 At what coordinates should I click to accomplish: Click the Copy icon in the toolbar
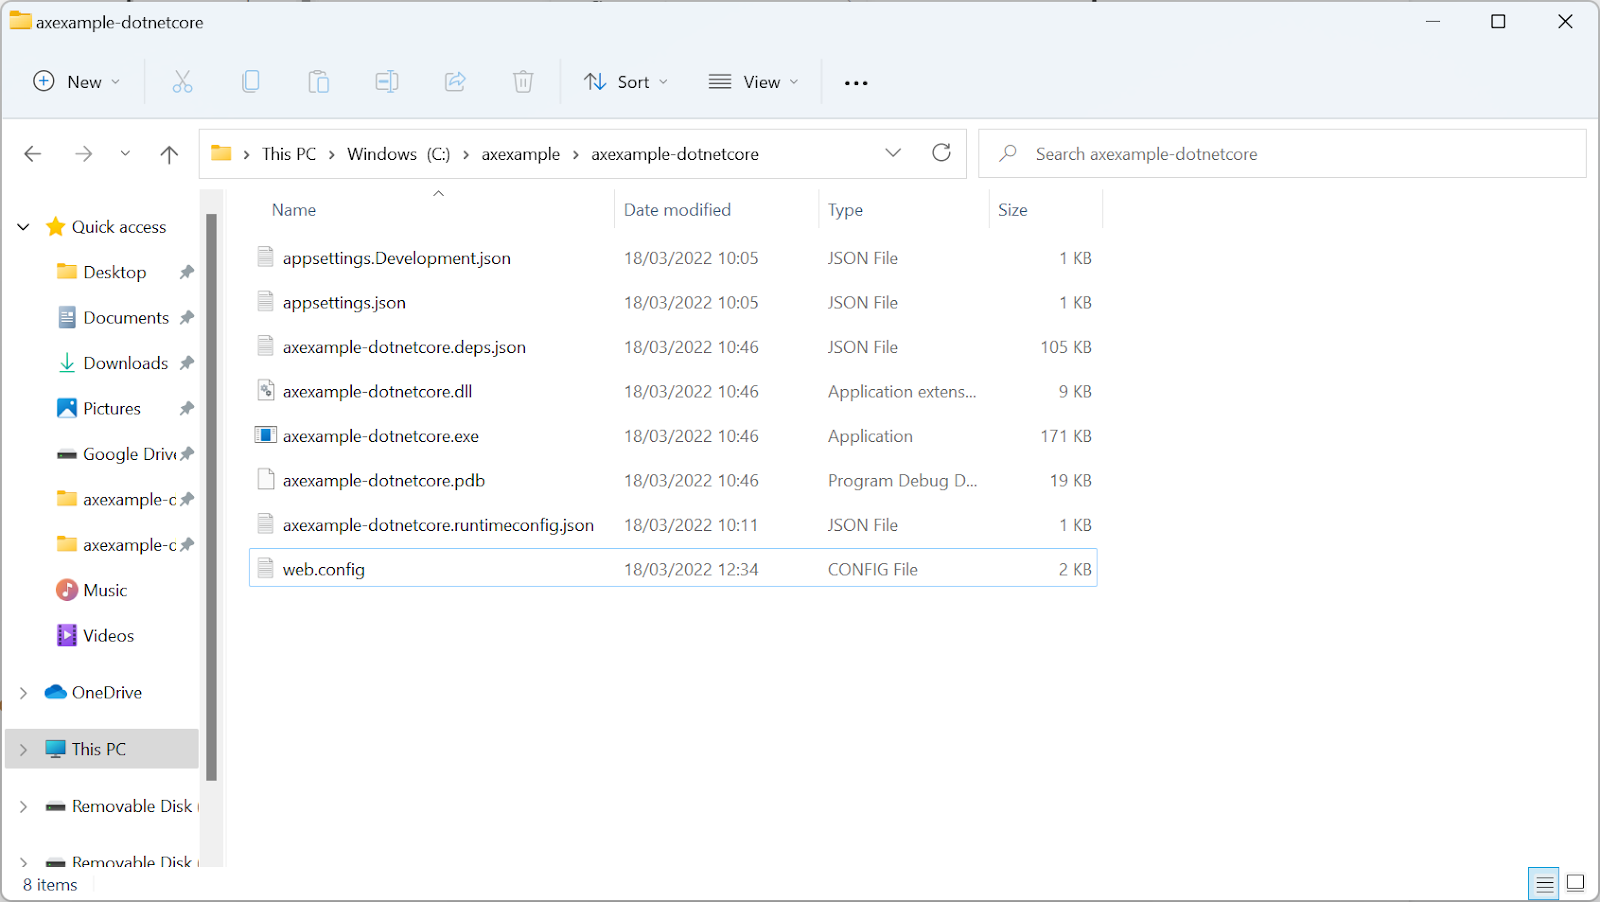[250, 81]
